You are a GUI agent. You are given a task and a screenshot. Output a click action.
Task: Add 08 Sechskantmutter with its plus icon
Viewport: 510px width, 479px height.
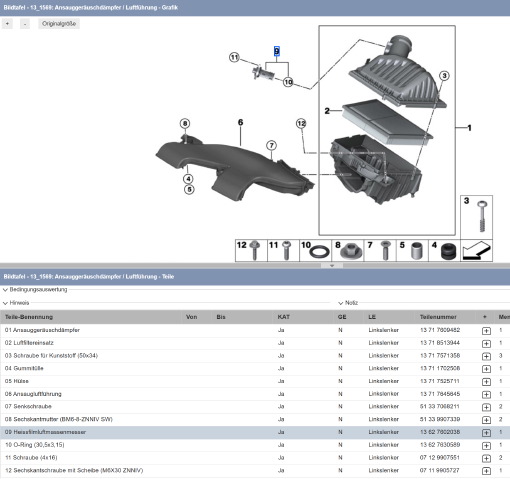486,420
